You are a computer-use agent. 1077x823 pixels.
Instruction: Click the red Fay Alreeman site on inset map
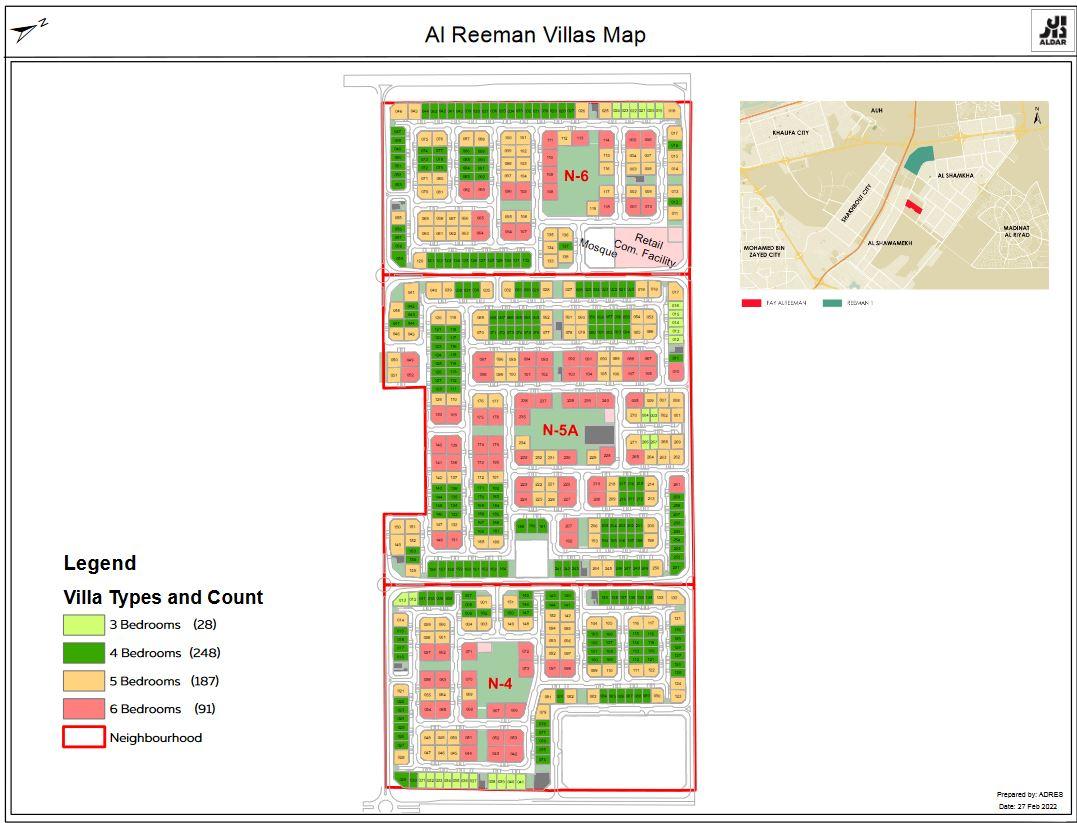(913, 205)
